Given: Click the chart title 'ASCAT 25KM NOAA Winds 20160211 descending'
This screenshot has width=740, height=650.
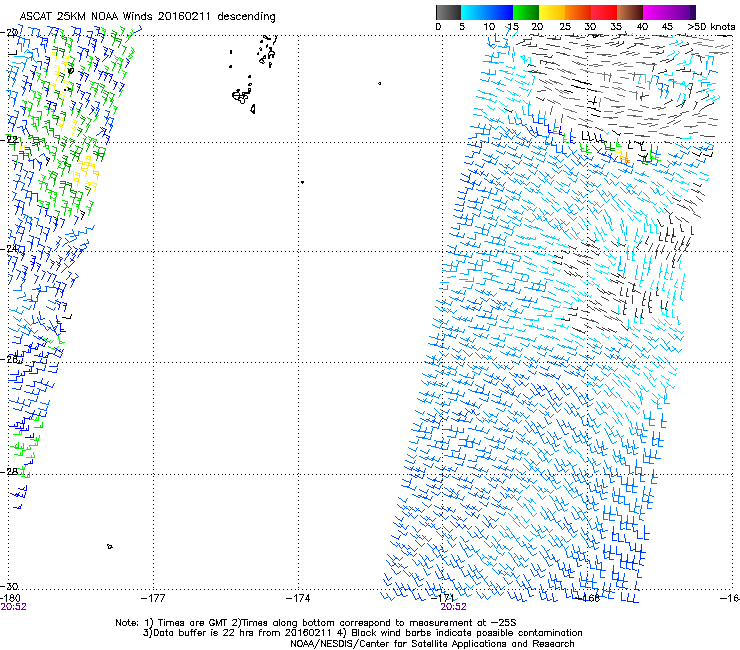Looking at the screenshot, I should tap(147, 16).
